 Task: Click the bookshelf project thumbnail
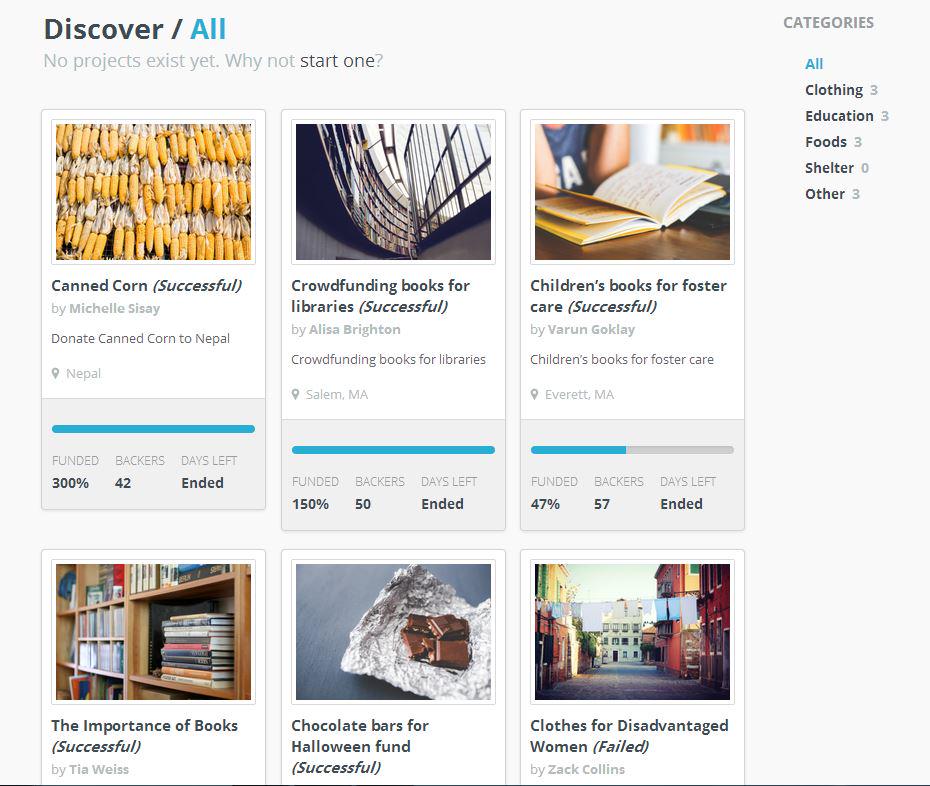154,632
